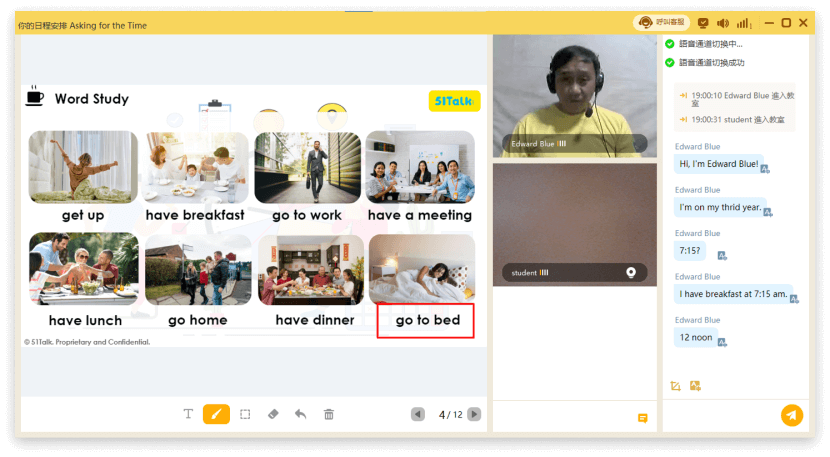Select the orange Brush drawing tool
This screenshot has width=830, height=457.
[216, 414]
